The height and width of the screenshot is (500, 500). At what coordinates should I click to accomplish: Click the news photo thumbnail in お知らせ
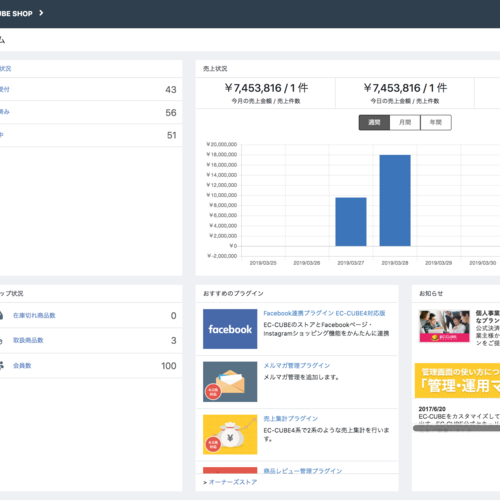point(444,326)
